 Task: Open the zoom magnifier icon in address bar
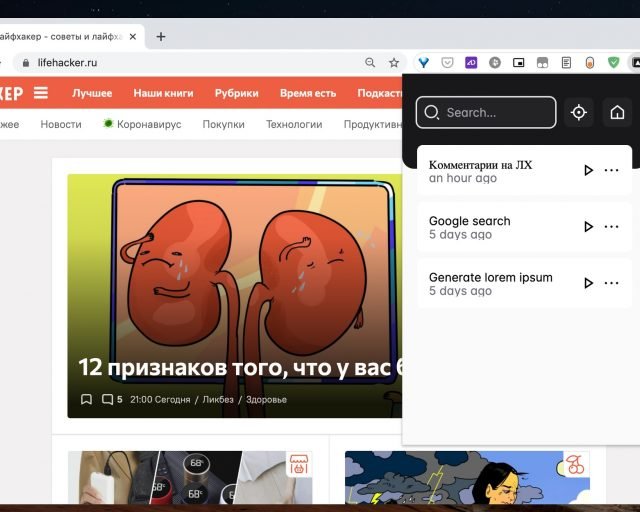pos(370,62)
